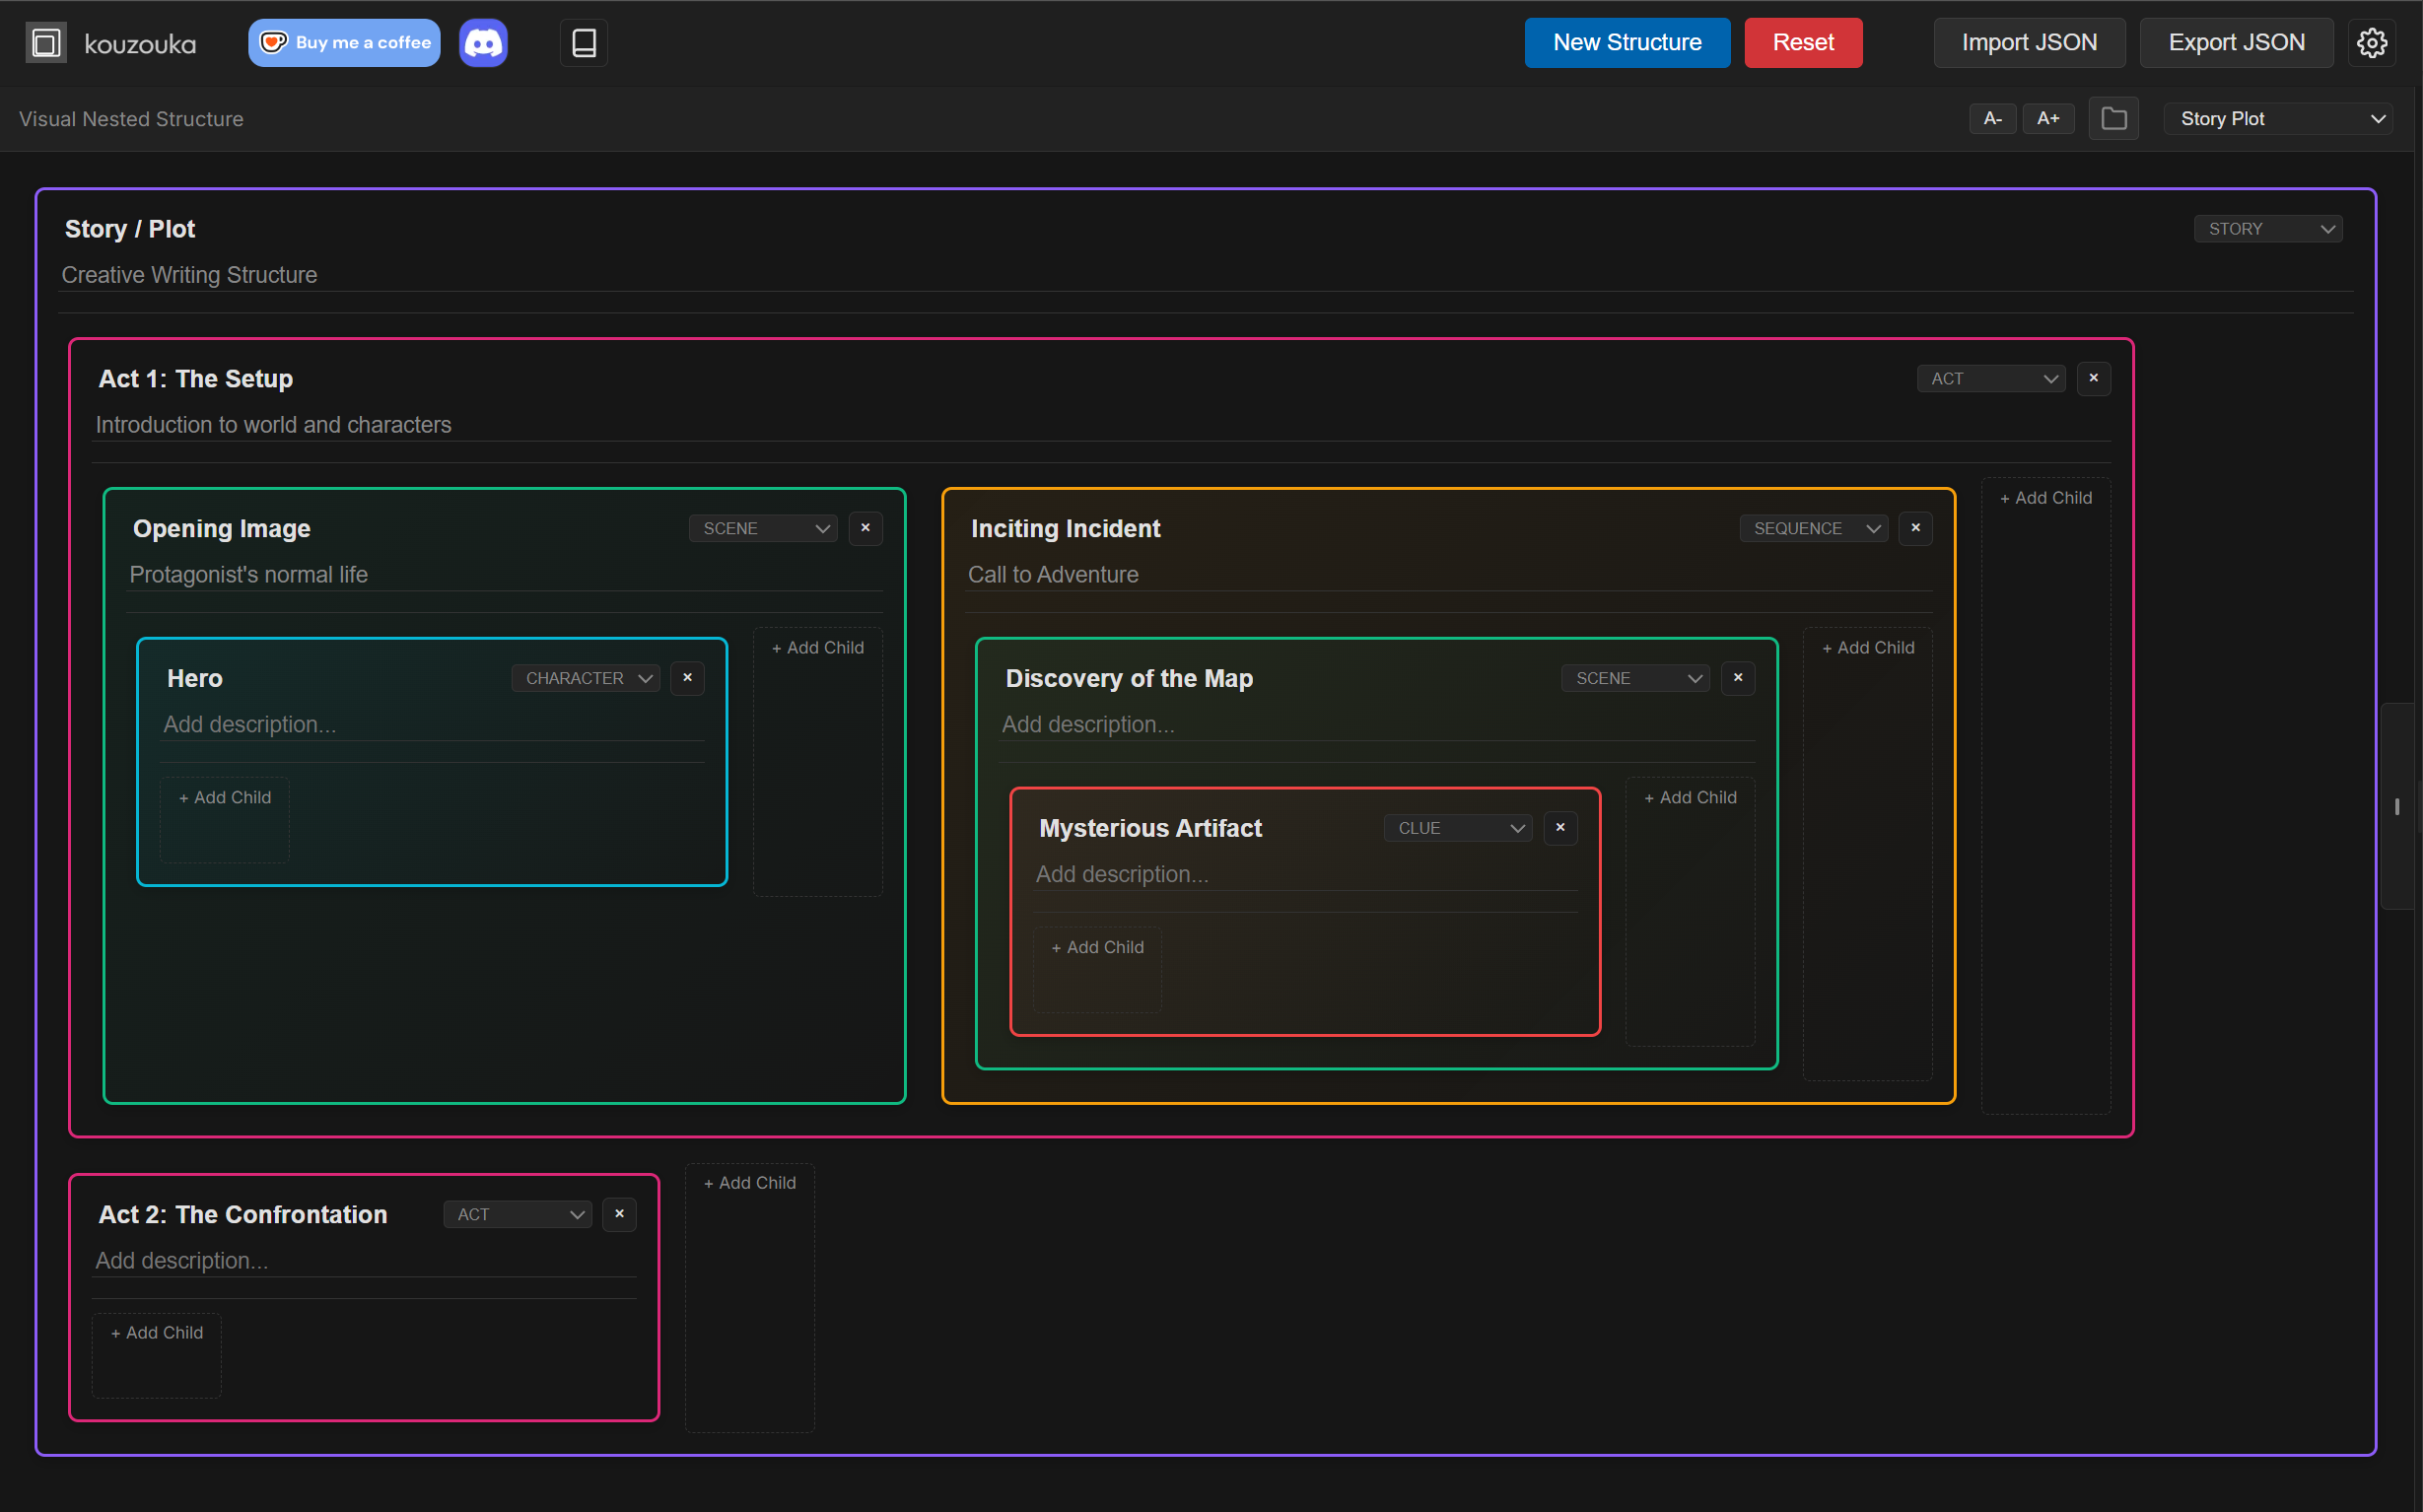Change Opening Image from SCENE type
The image size is (2423, 1512).
[762, 528]
